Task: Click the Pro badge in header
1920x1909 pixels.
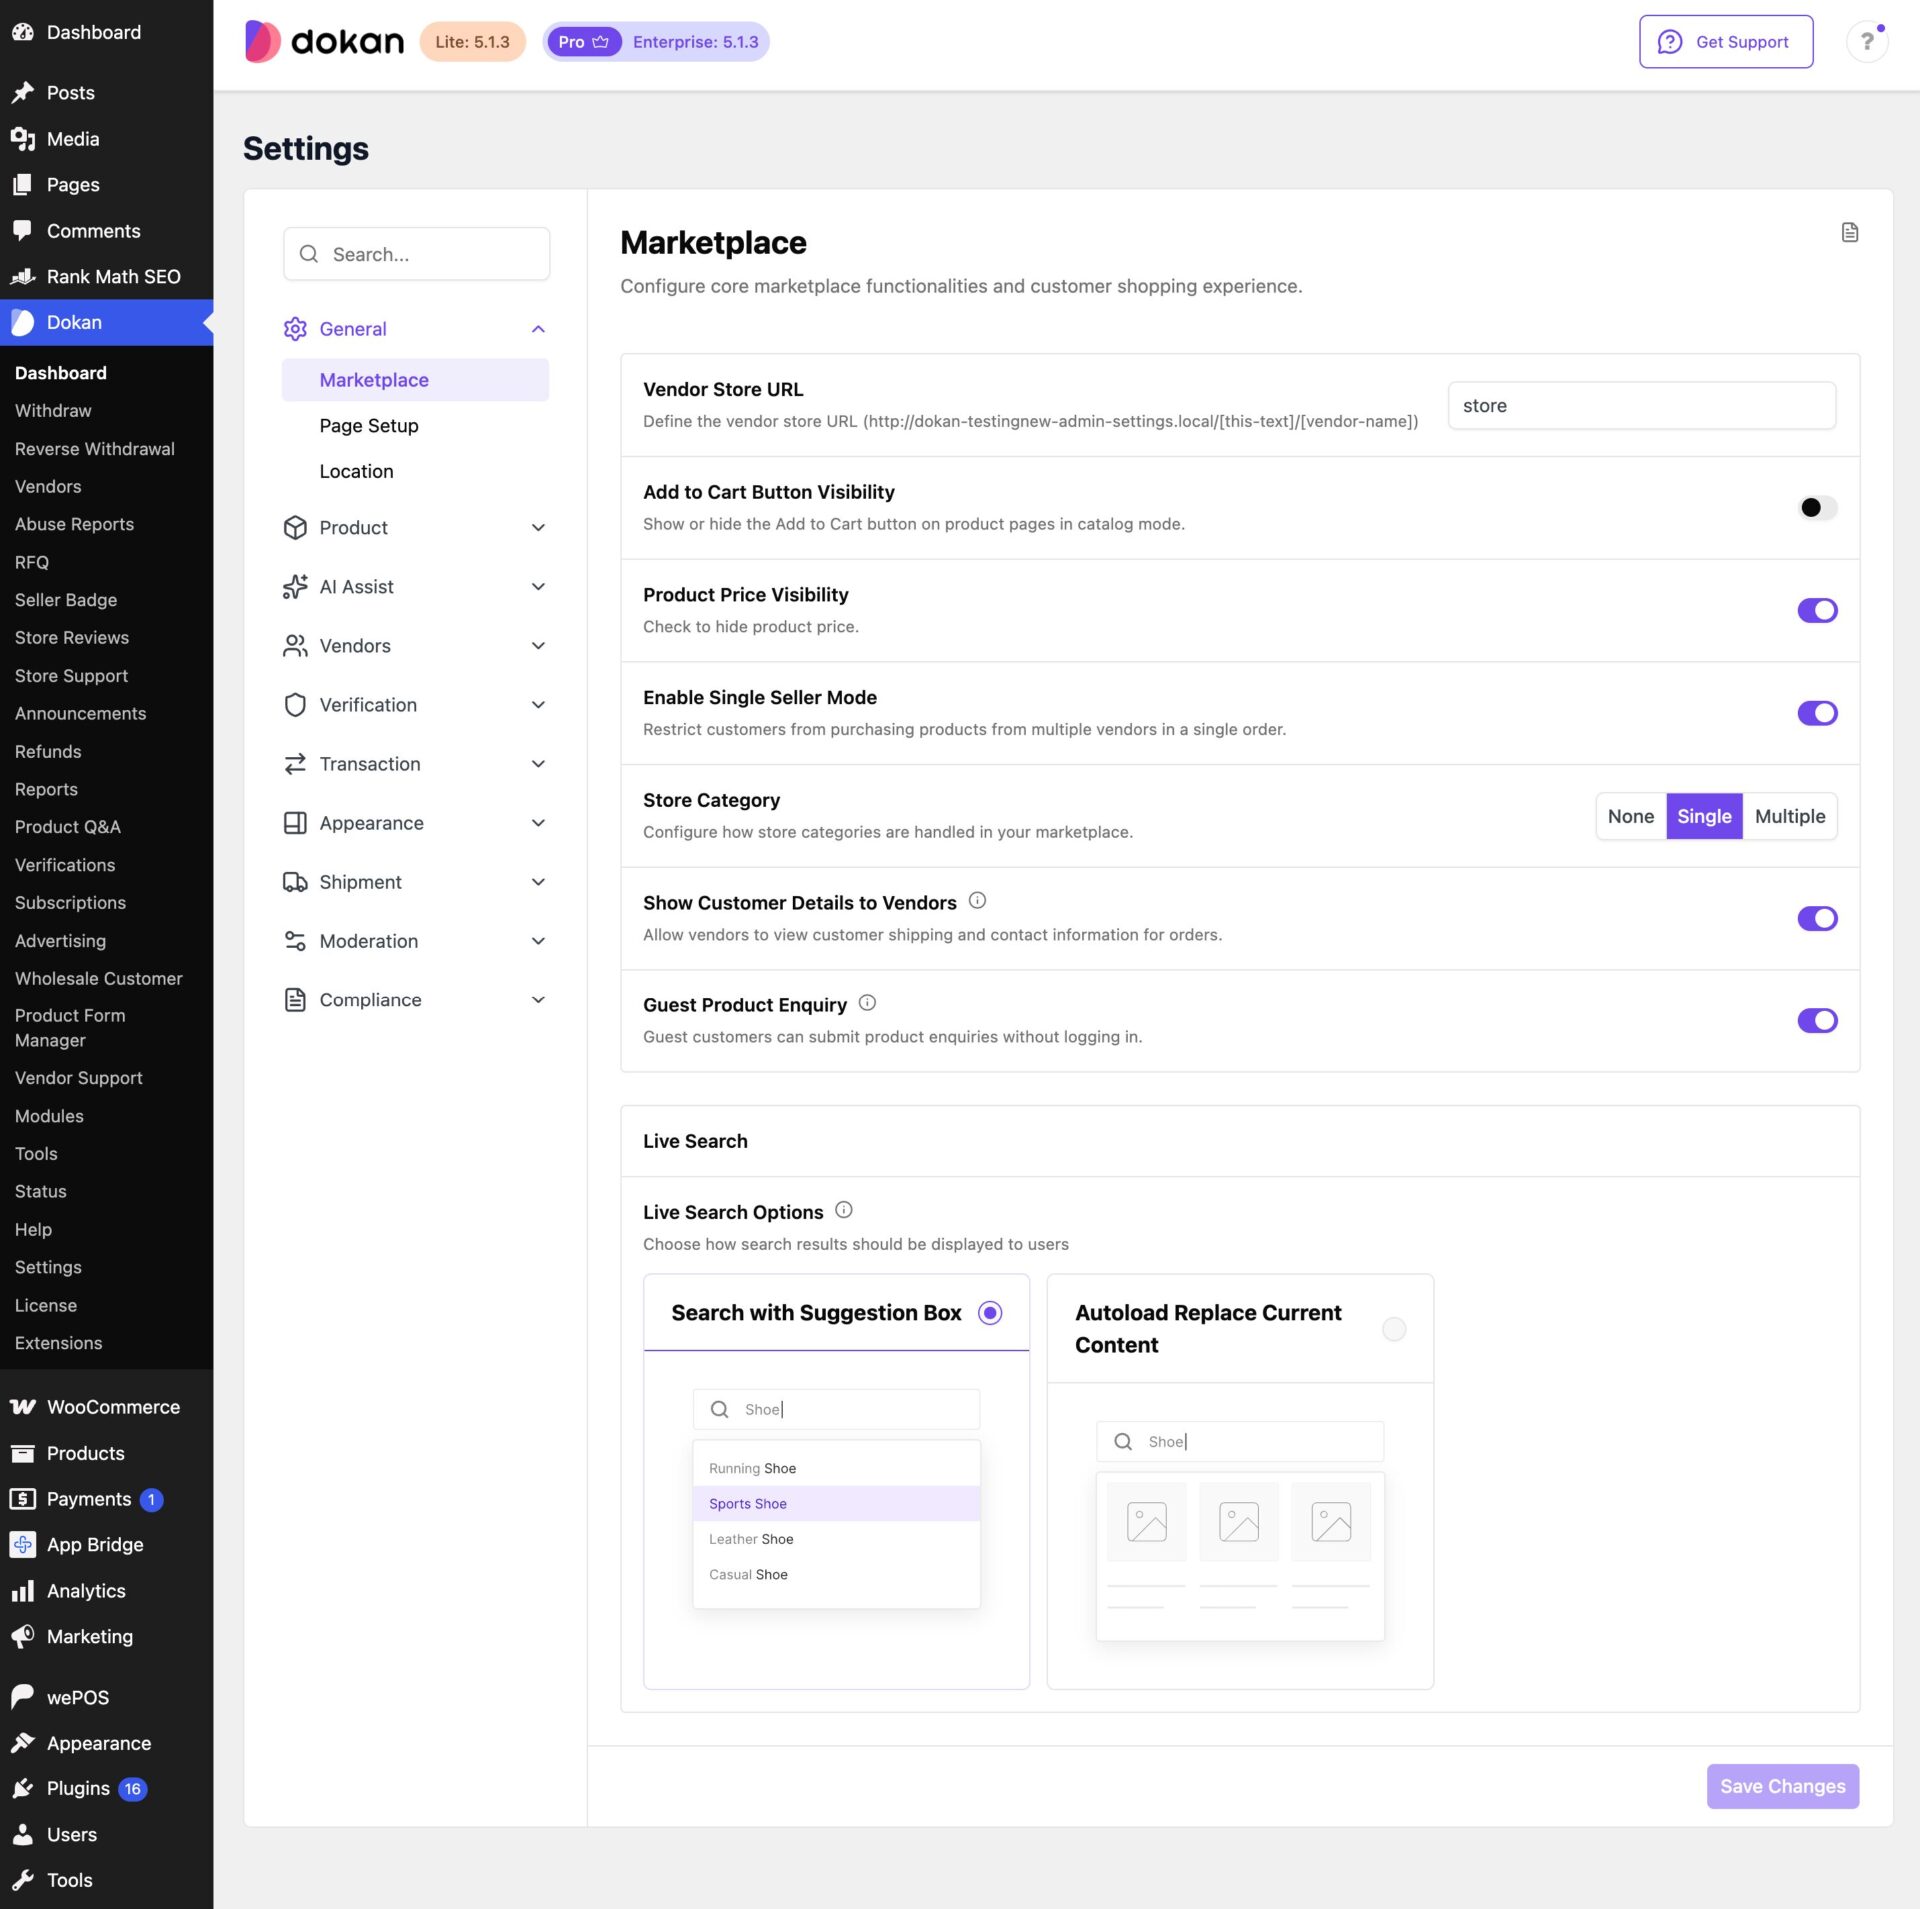Action: coord(584,42)
